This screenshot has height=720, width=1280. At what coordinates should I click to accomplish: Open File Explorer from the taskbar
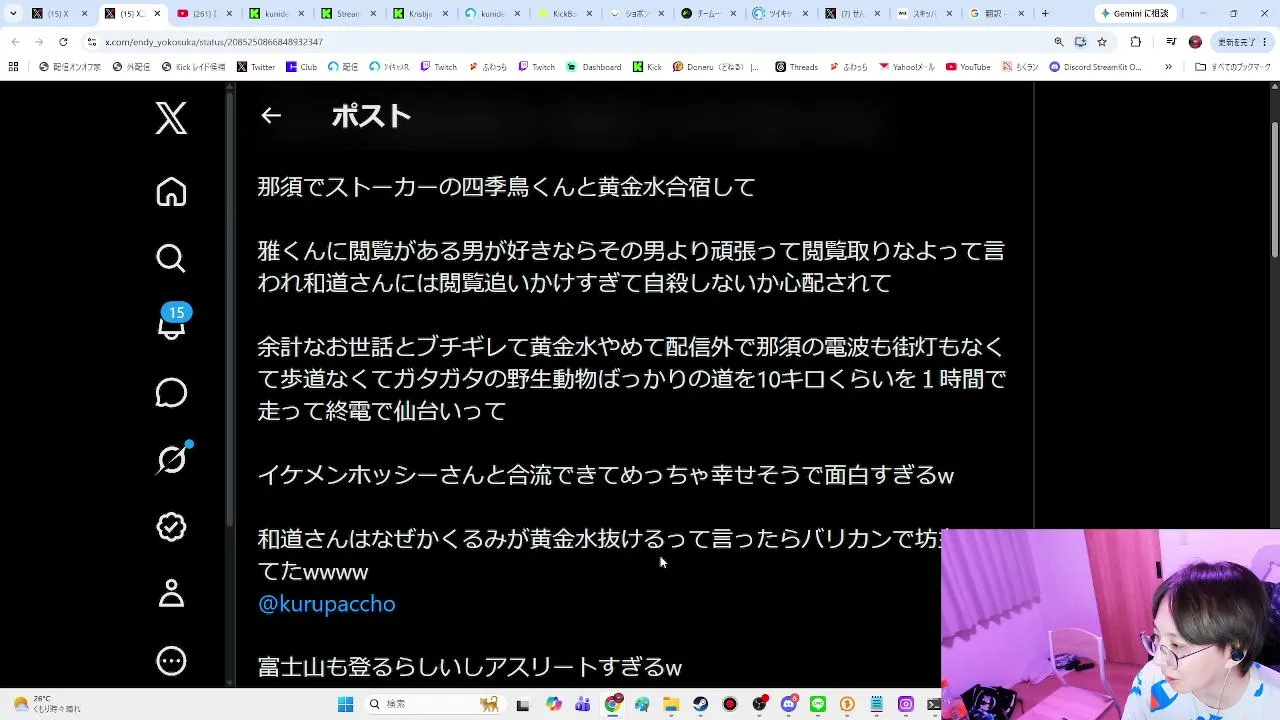(x=671, y=704)
